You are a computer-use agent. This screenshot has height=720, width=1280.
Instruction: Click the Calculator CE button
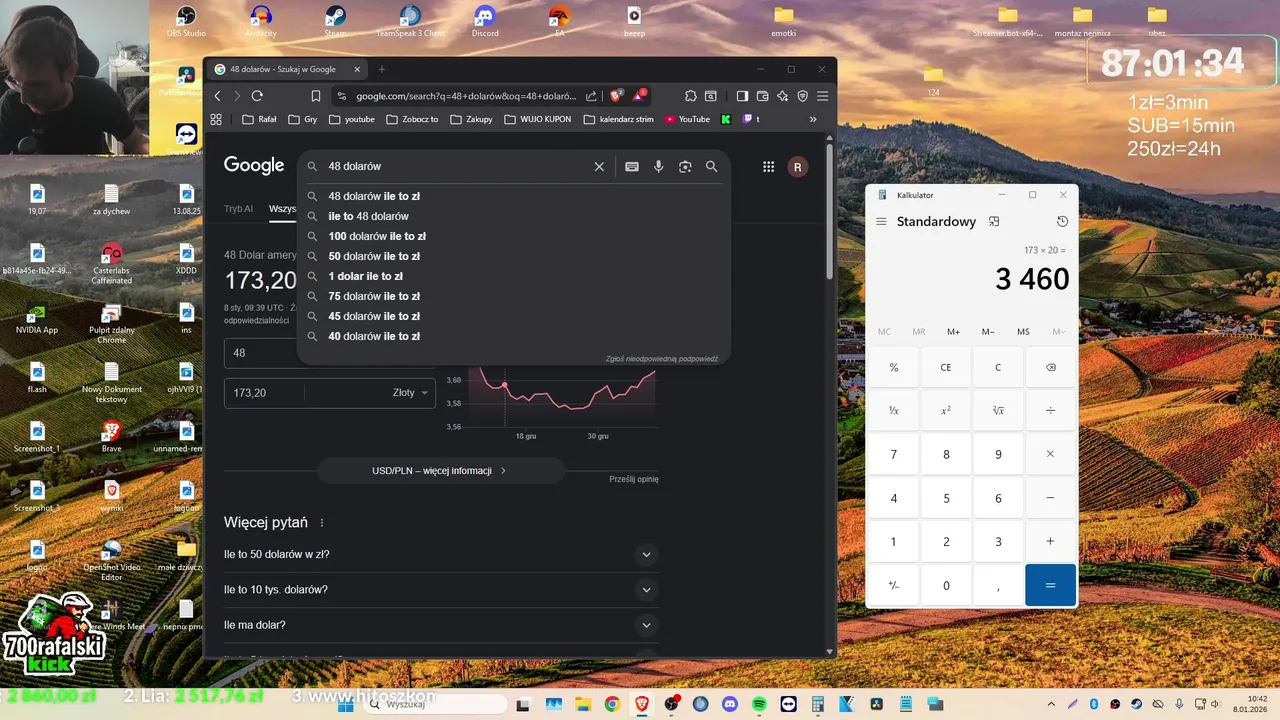[946, 367]
